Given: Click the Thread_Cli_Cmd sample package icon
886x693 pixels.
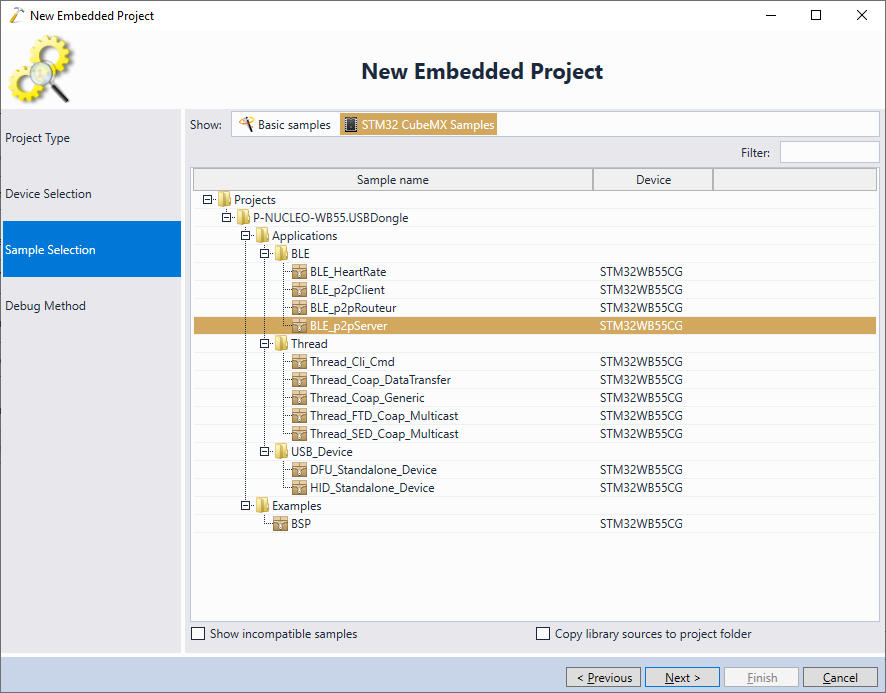Looking at the screenshot, I should (x=299, y=362).
